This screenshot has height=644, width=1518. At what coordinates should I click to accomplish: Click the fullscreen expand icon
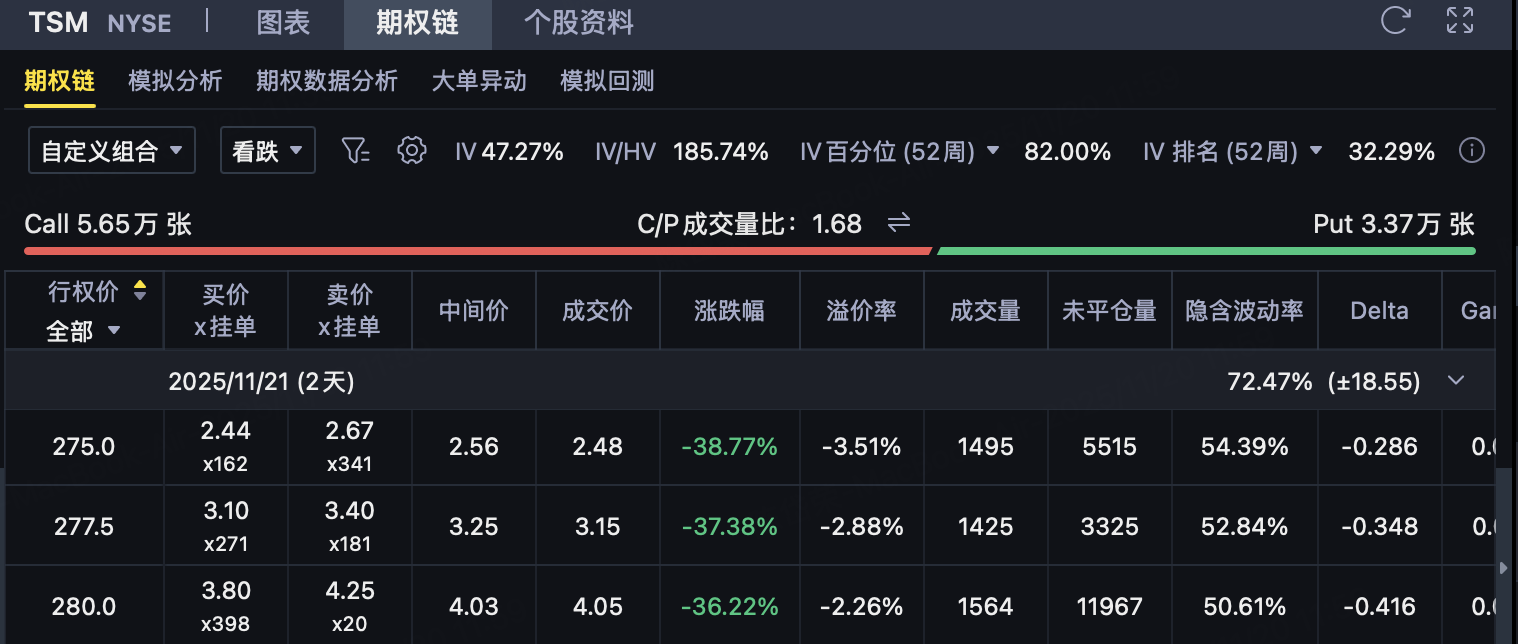coord(1460,21)
